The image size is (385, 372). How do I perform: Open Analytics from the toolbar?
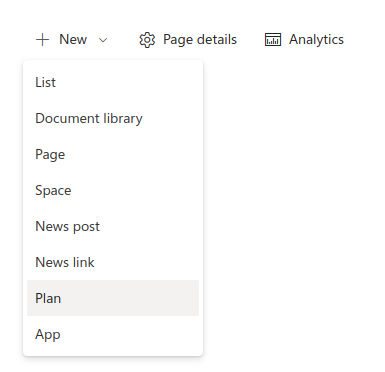tap(304, 39)
